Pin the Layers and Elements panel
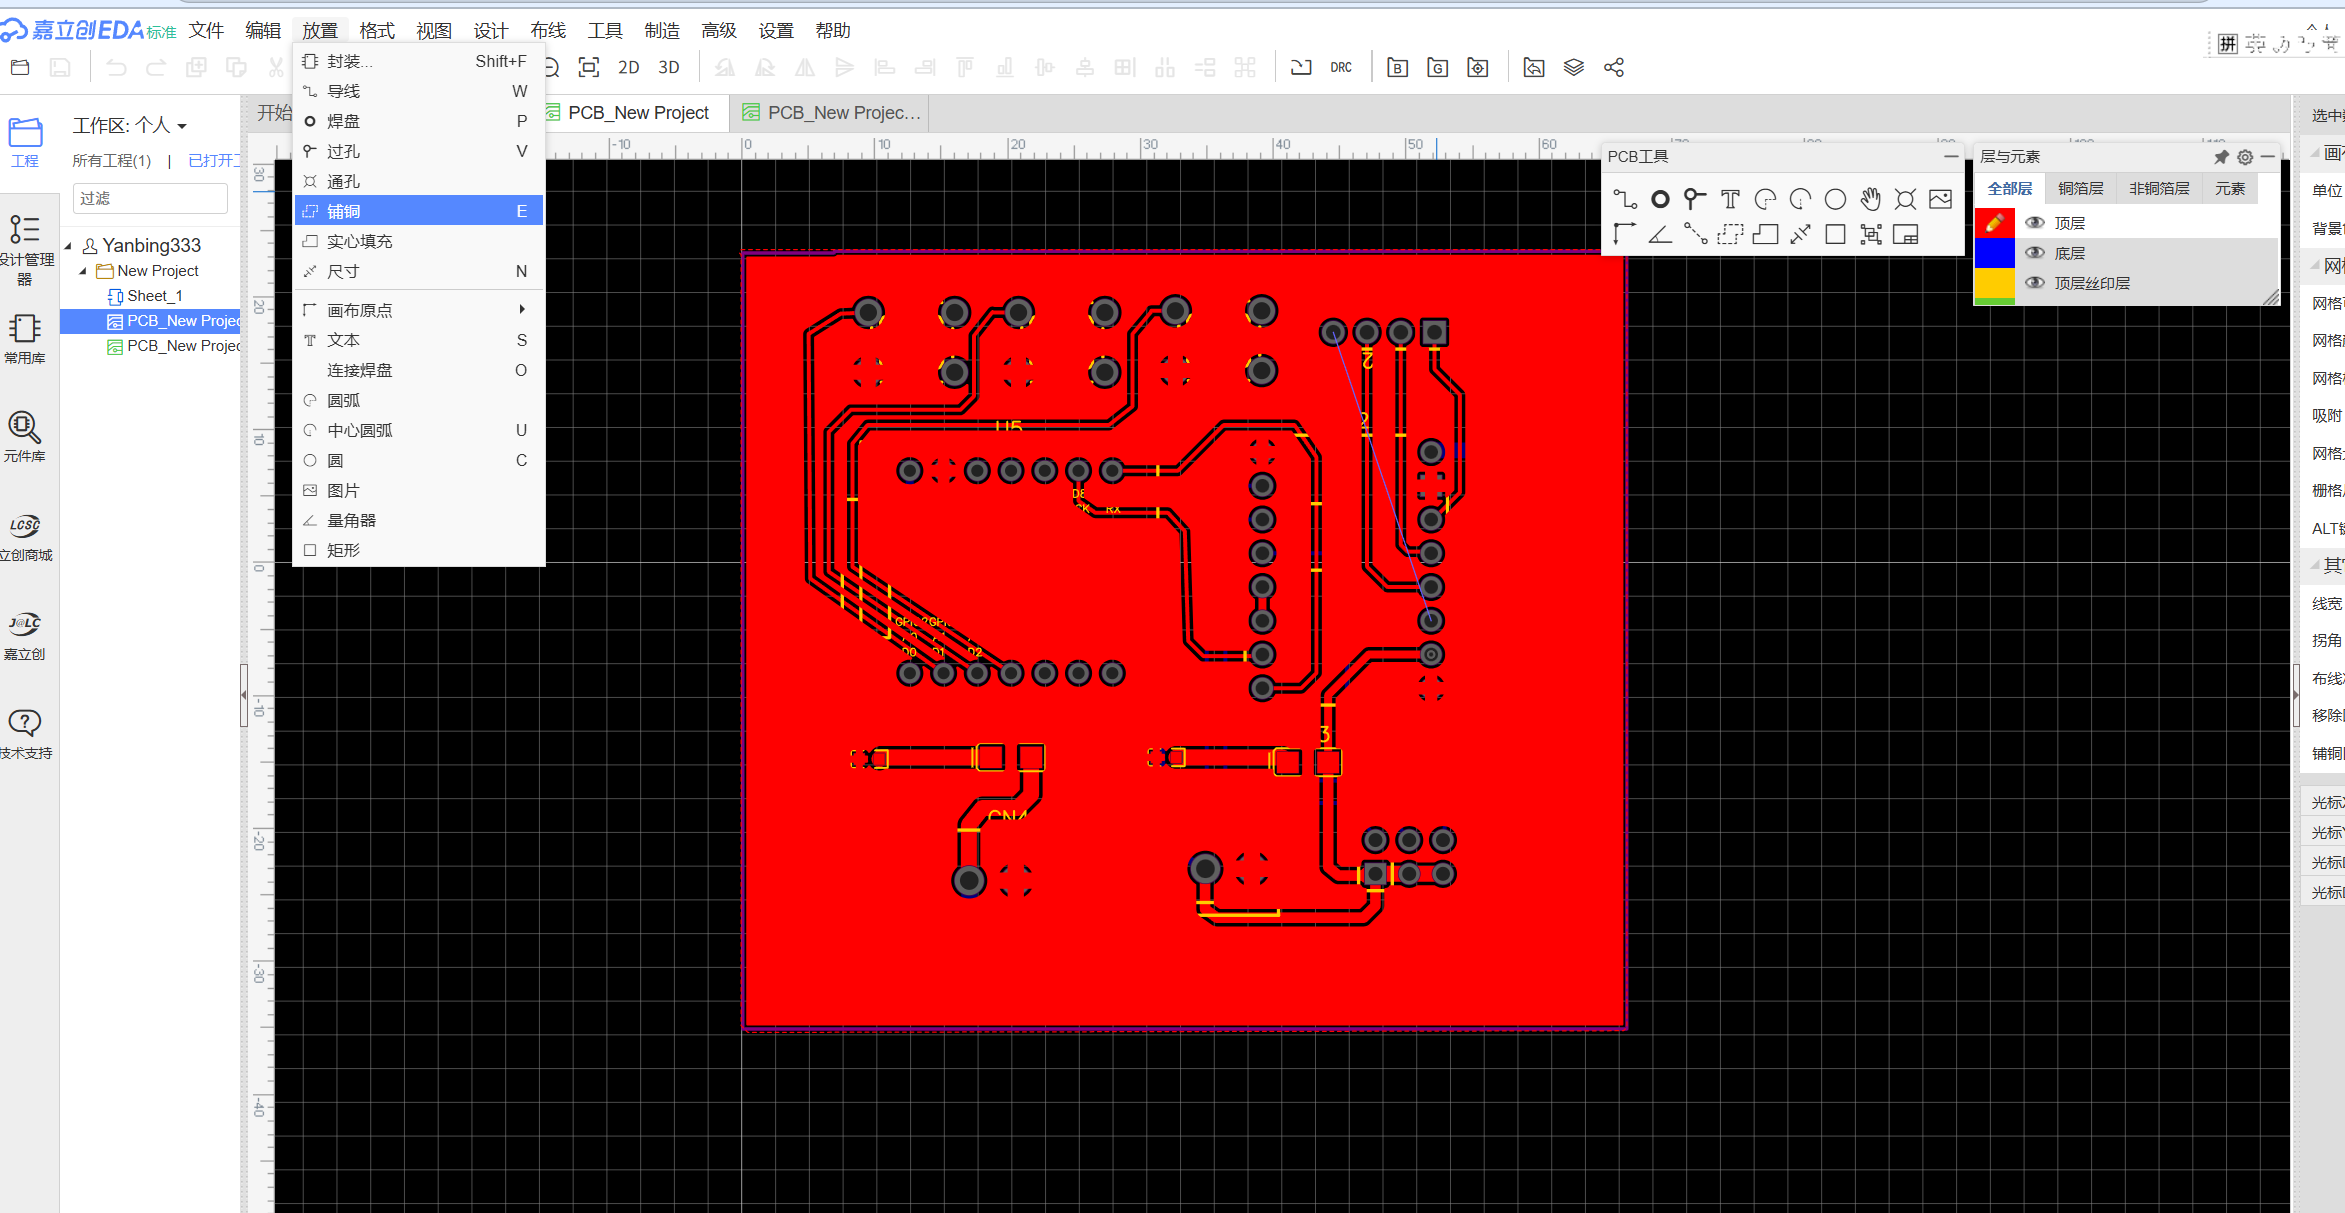 pyautogui.click(x=2221, y=157)
